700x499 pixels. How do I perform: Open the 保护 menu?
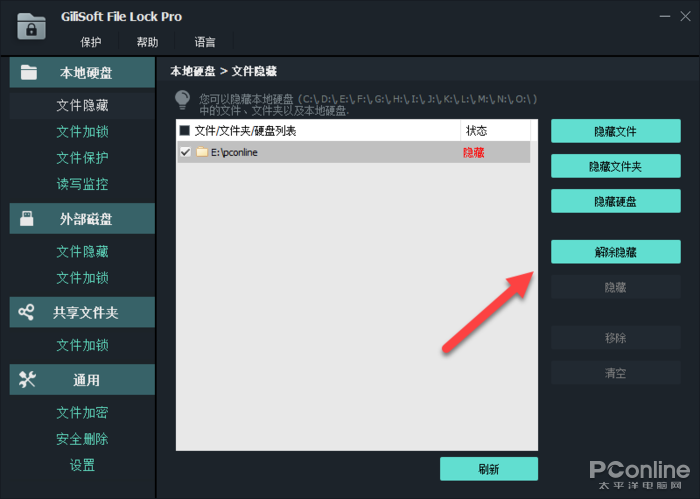tap(92, 42)
